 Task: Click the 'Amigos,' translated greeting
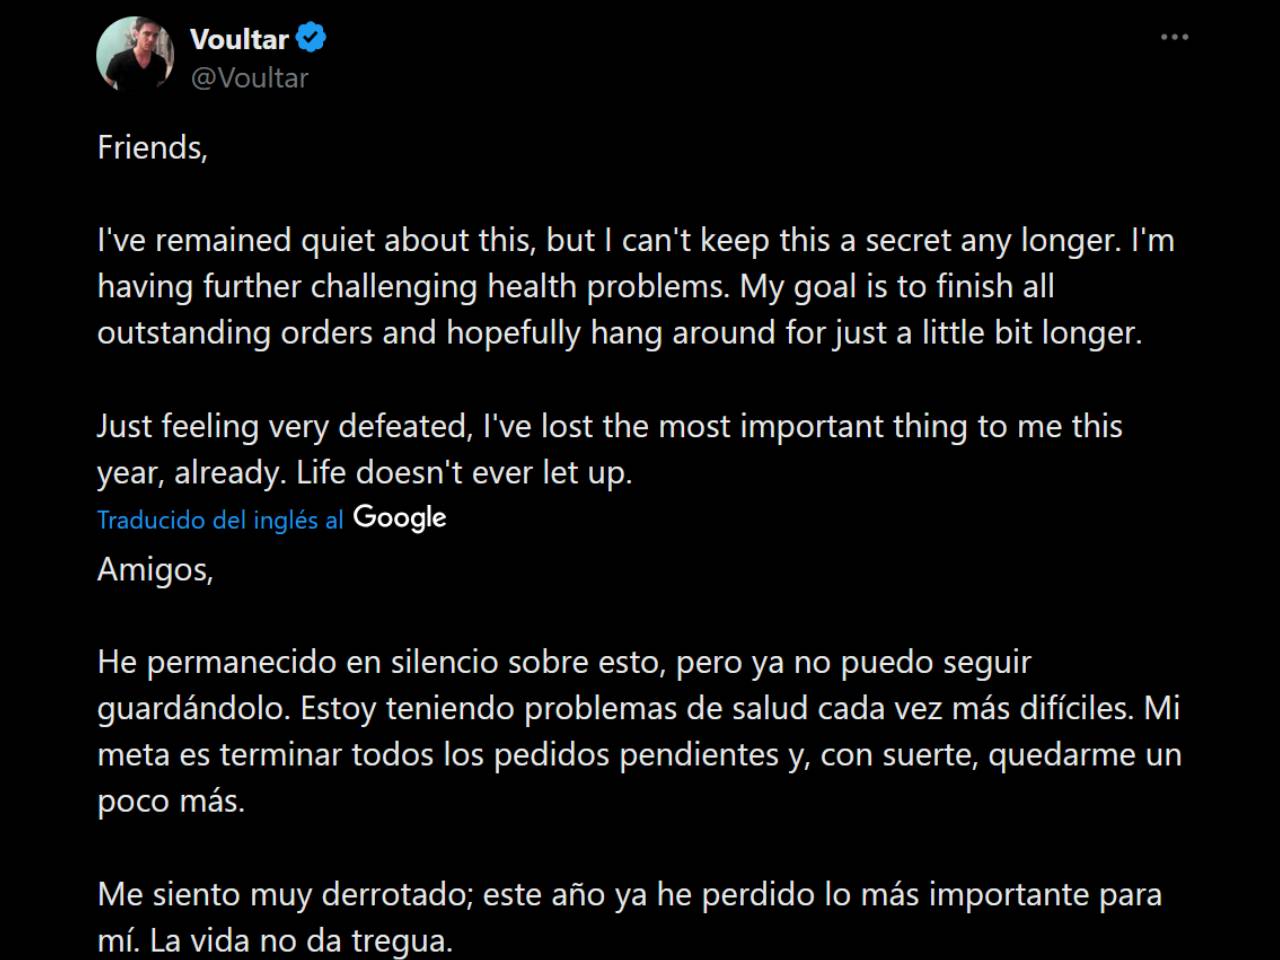(x=155, y=569)
